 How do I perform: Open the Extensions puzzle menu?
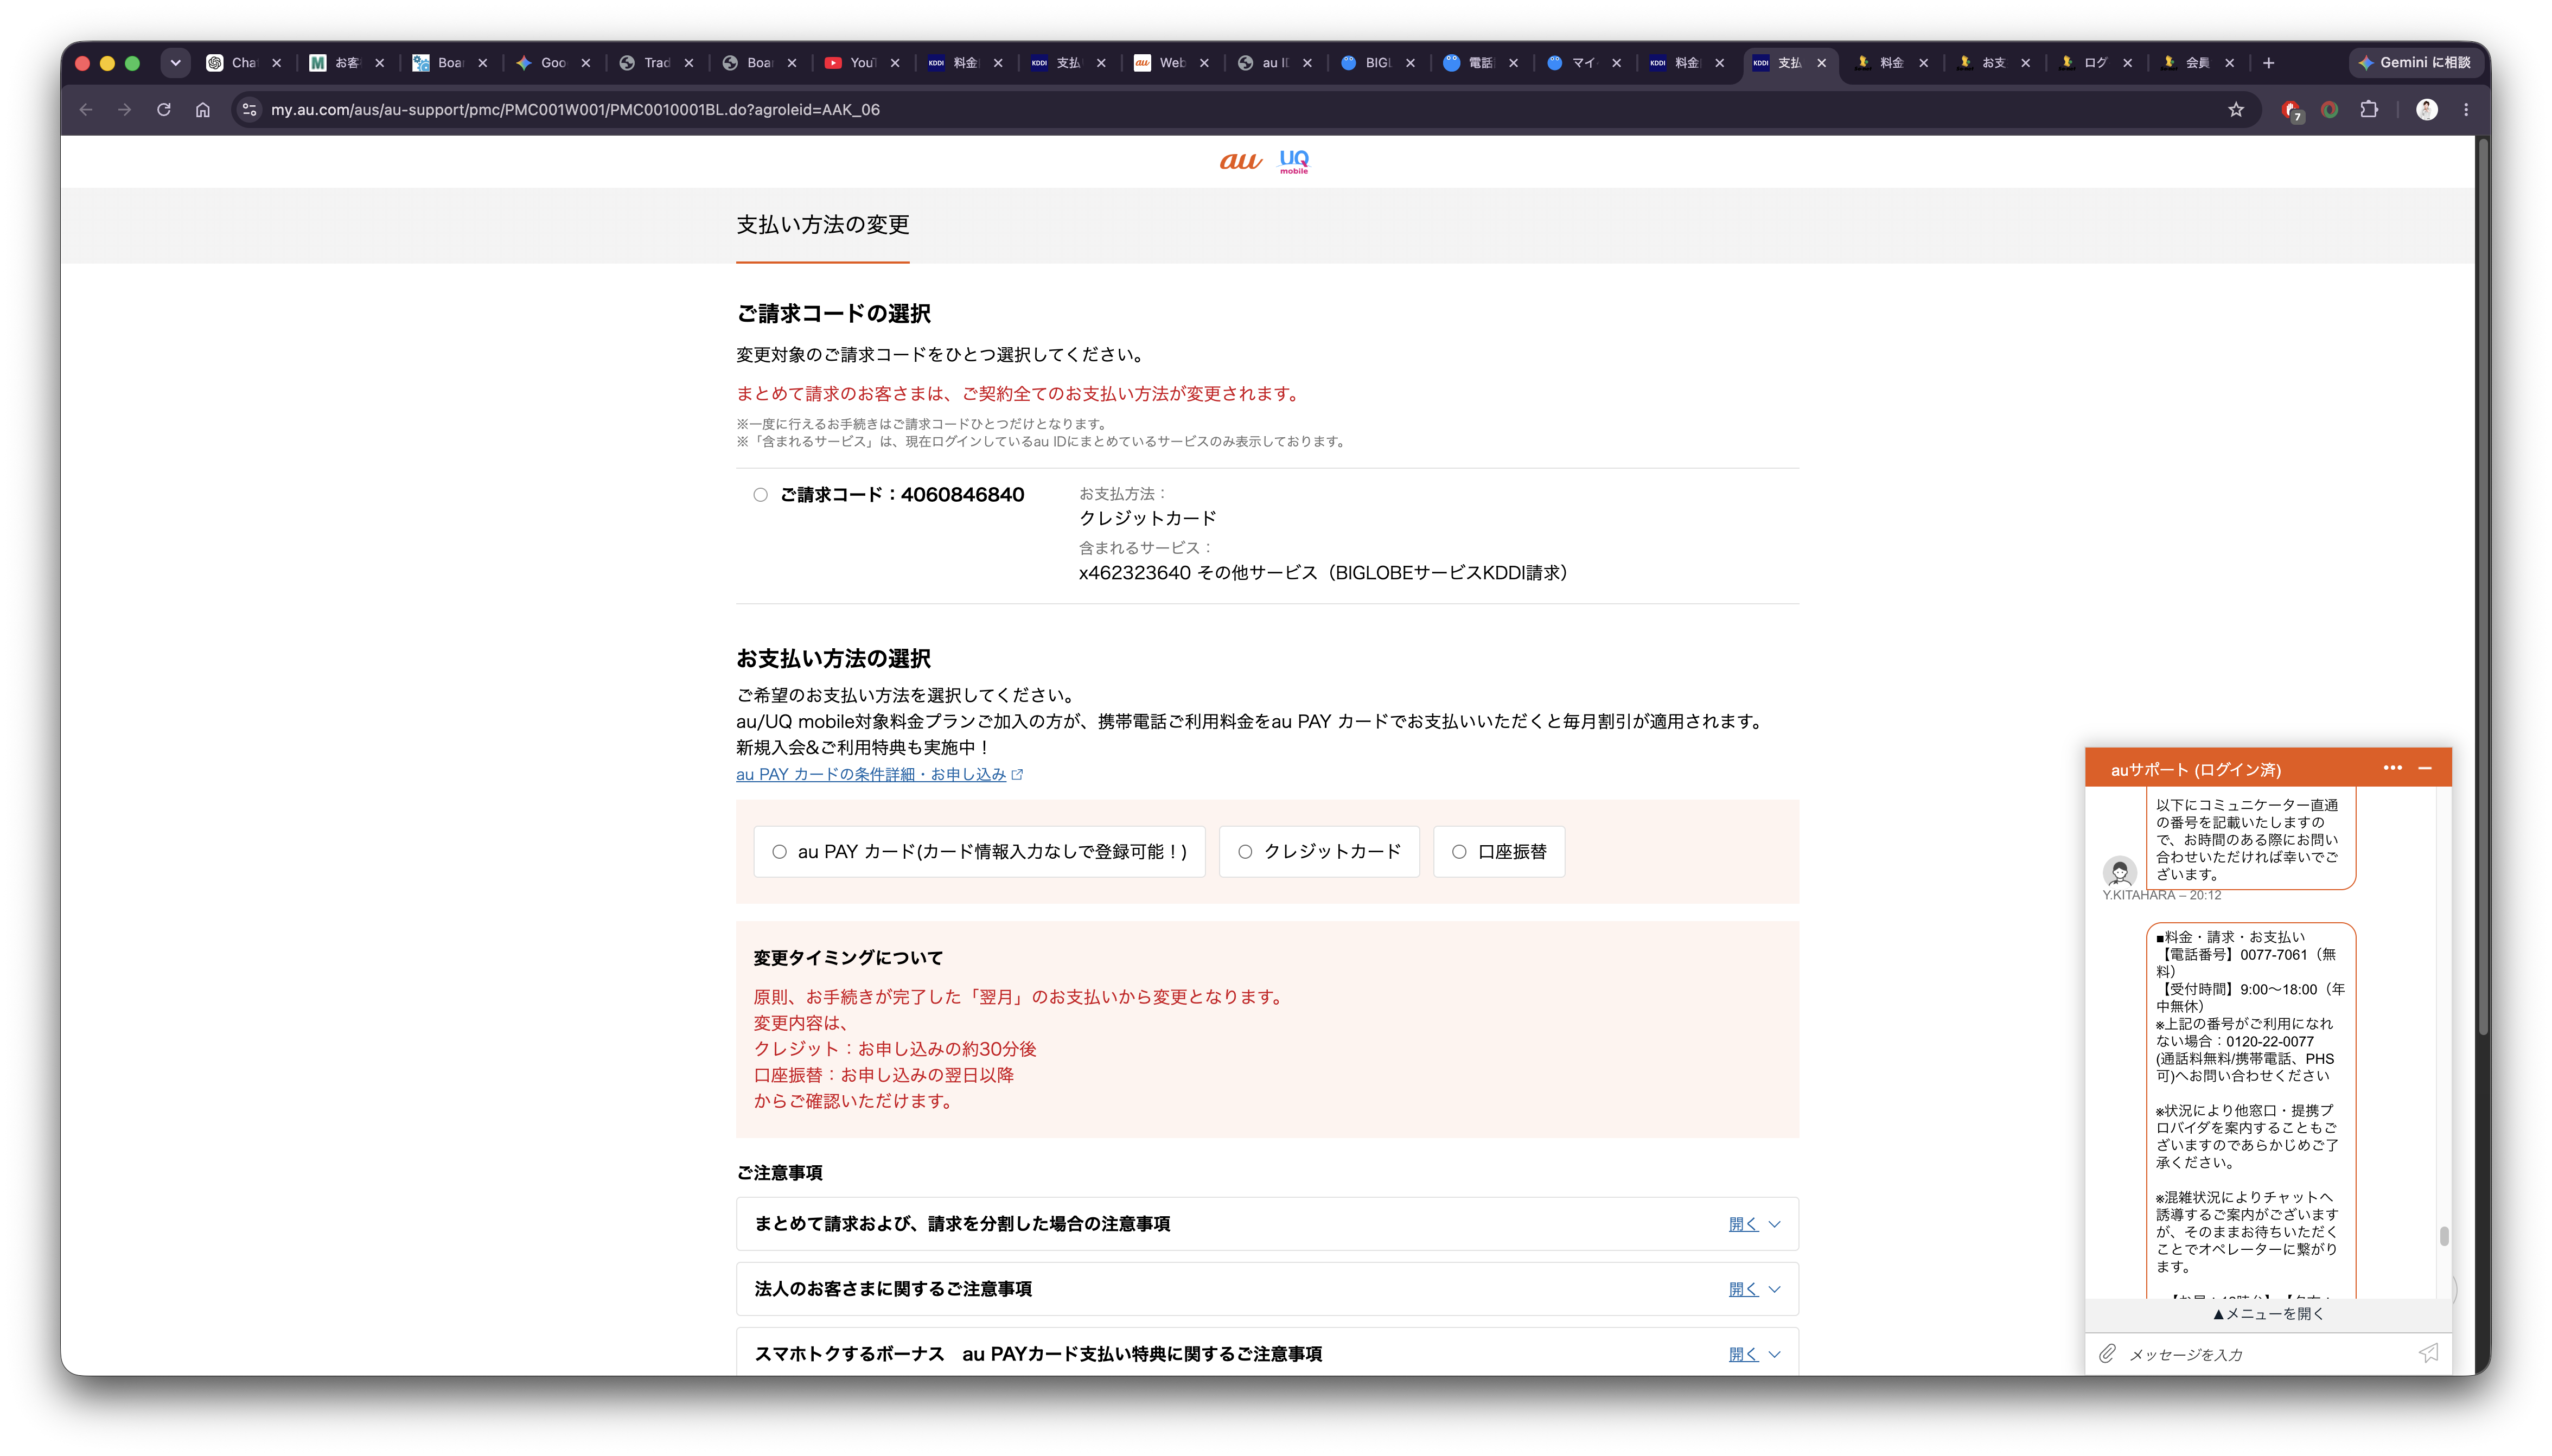pos(2369,110)
